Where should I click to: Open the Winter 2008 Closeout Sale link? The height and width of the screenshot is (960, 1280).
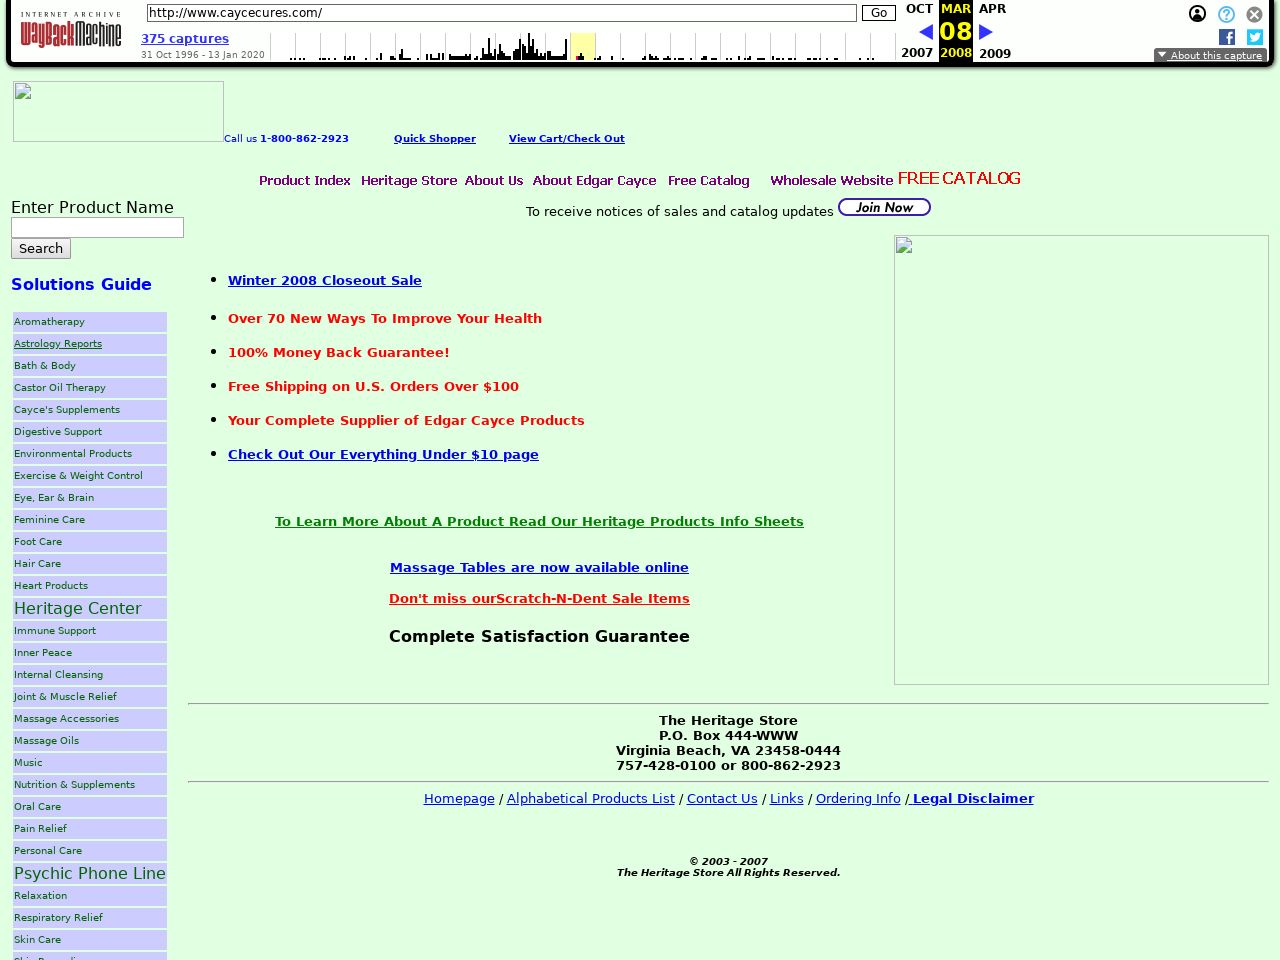tap(325, 281)
